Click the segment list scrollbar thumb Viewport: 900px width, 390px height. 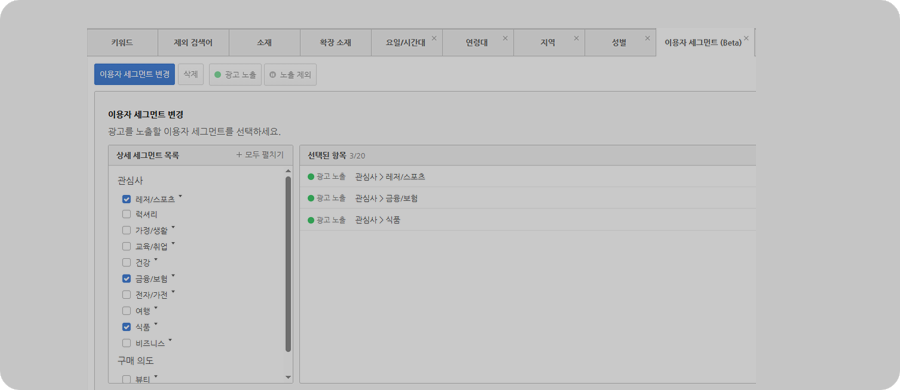coord(288,264)
